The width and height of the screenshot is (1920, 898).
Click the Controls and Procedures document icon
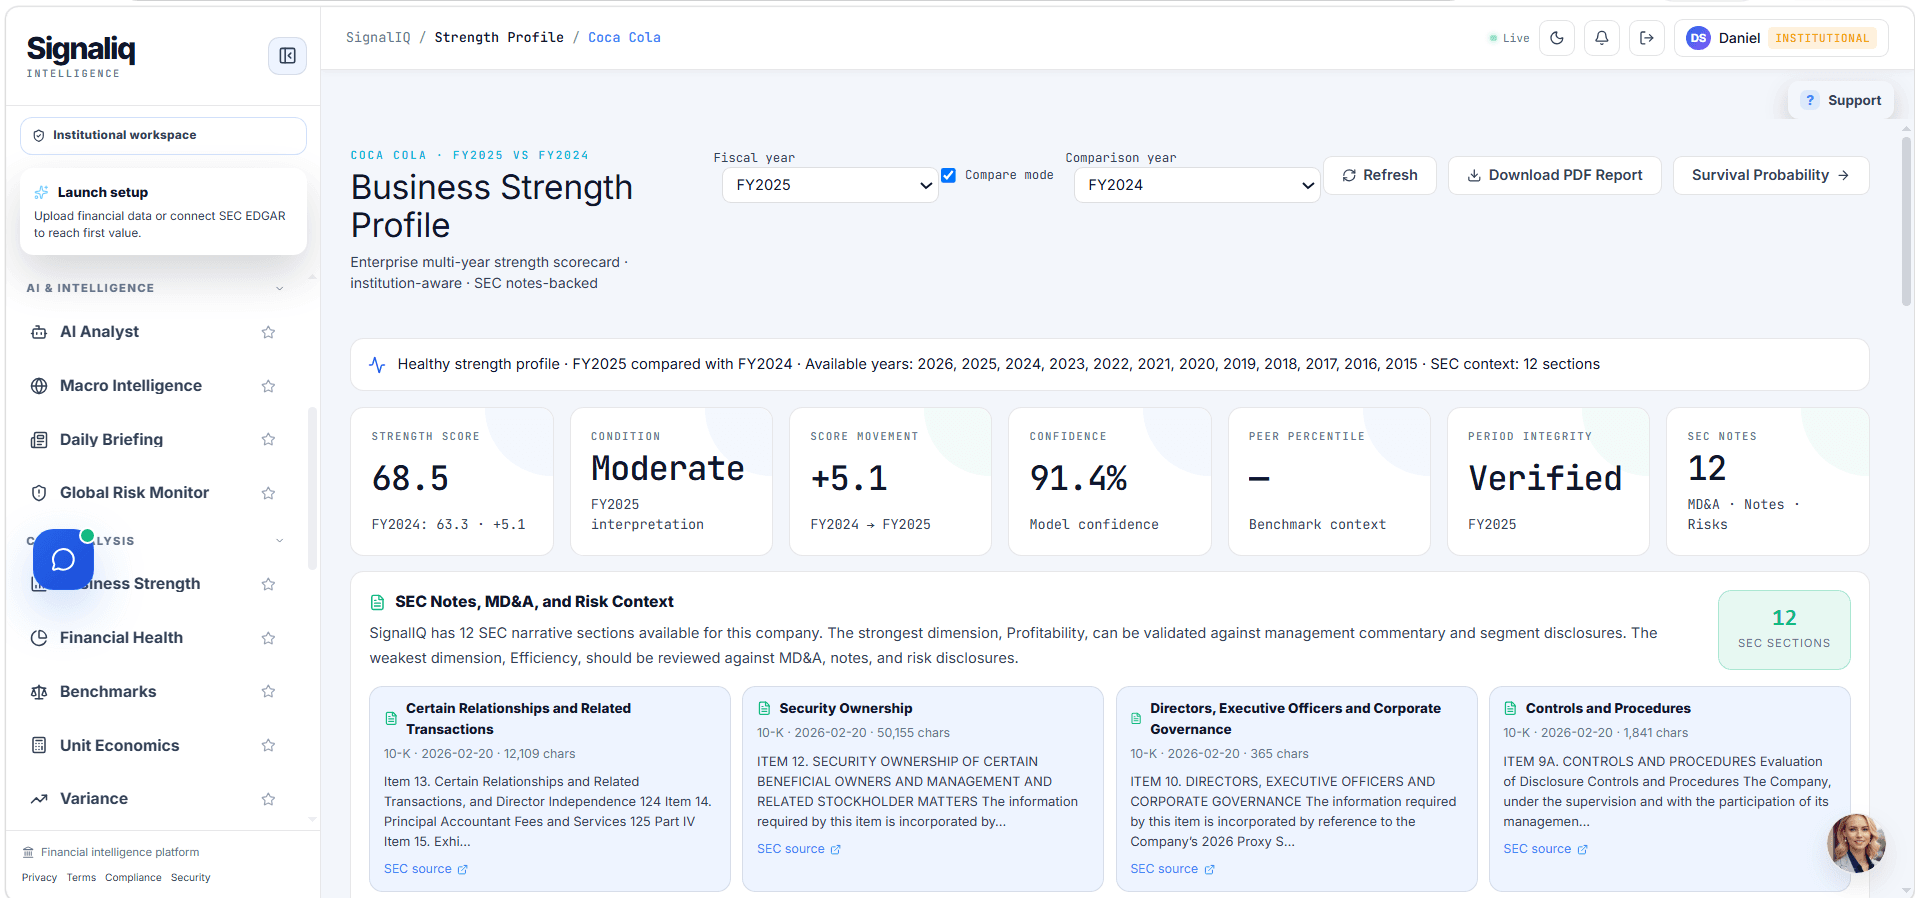click(x=1510, y=709)
